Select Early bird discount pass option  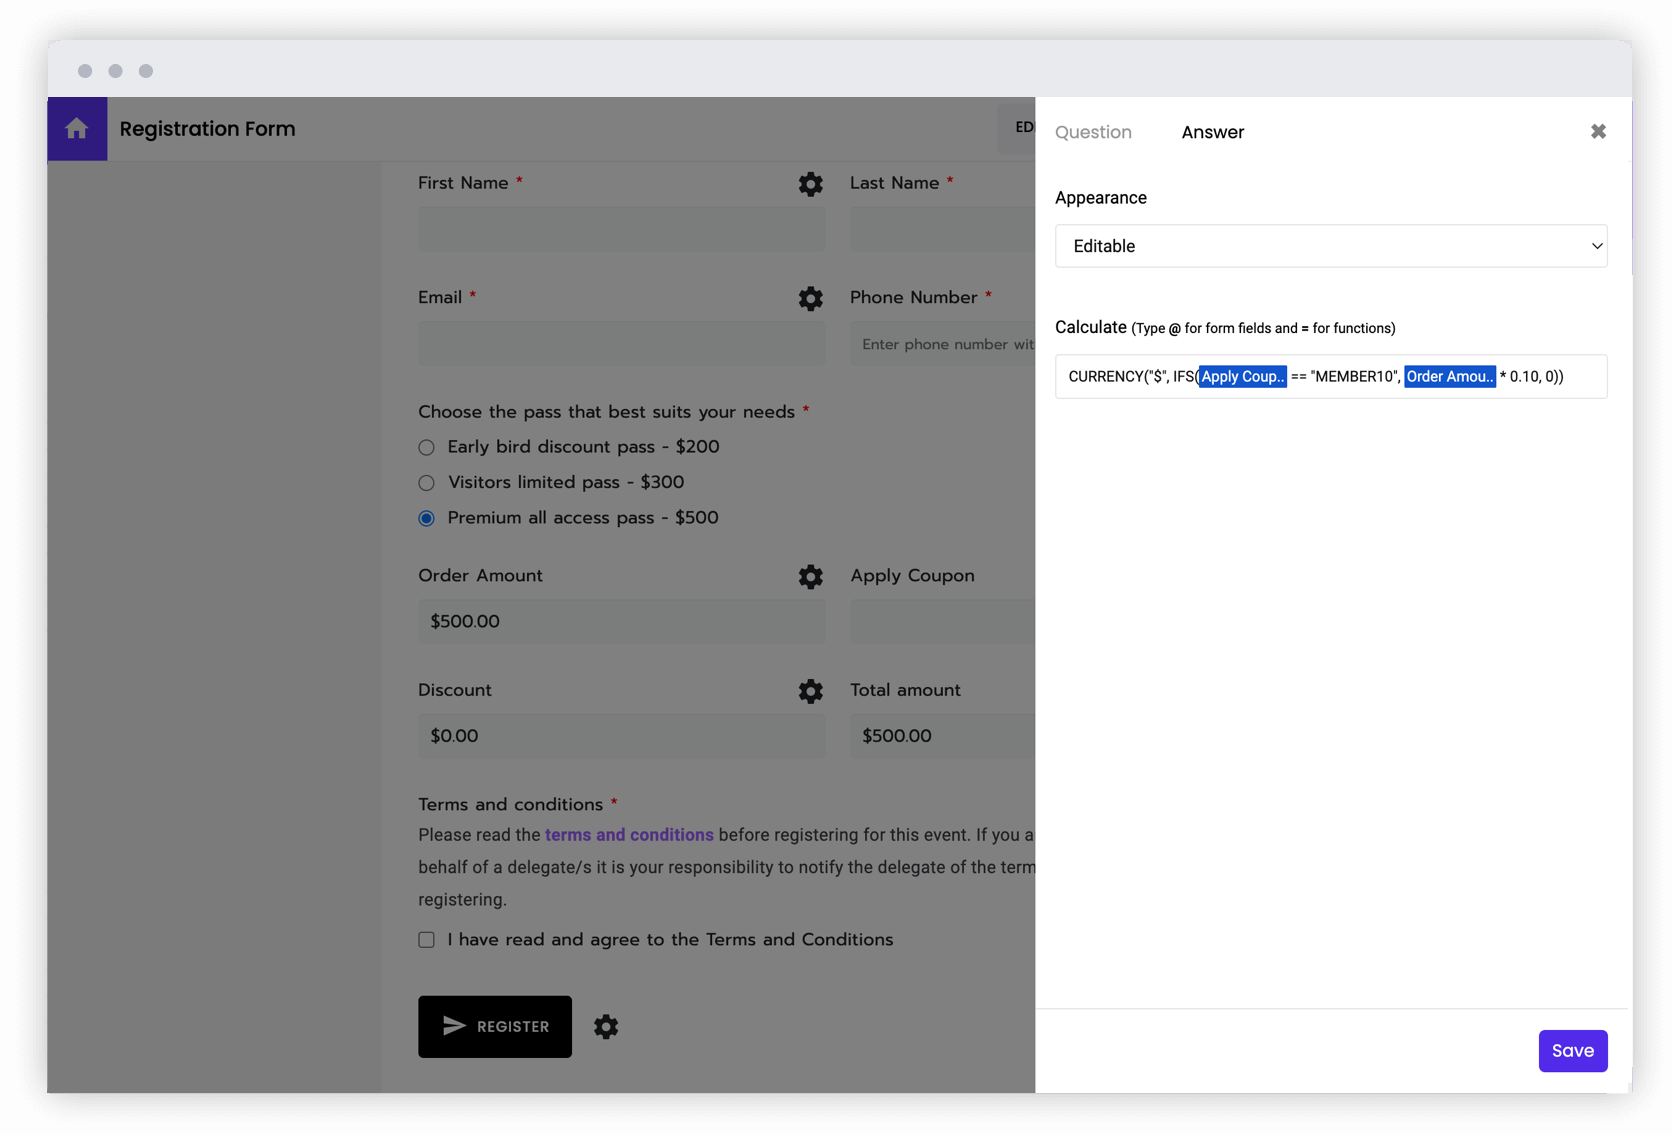427,448
